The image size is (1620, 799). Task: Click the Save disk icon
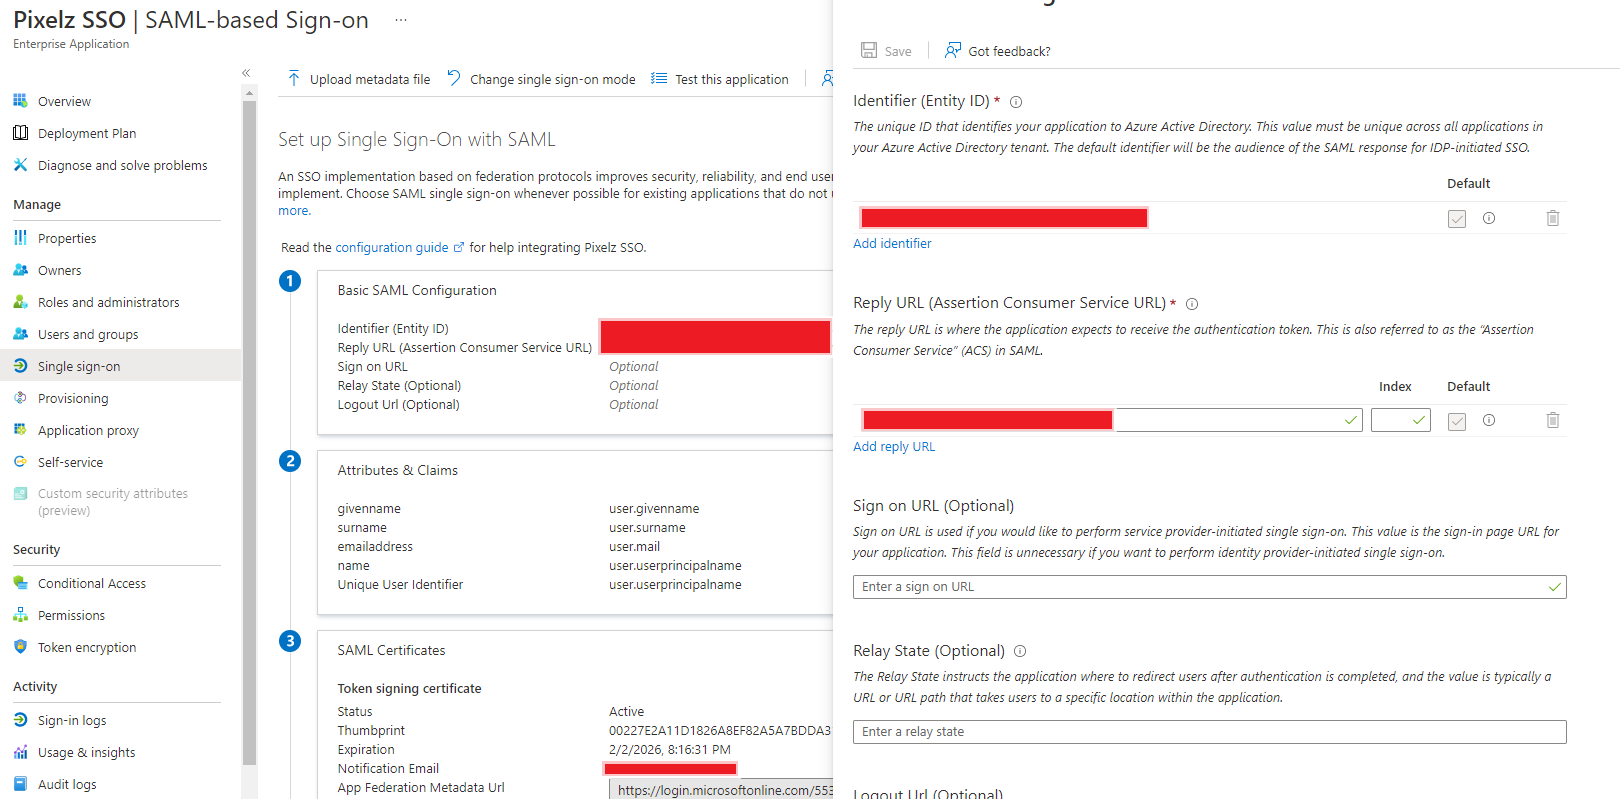pyautogui.click(x=869, y=50)
